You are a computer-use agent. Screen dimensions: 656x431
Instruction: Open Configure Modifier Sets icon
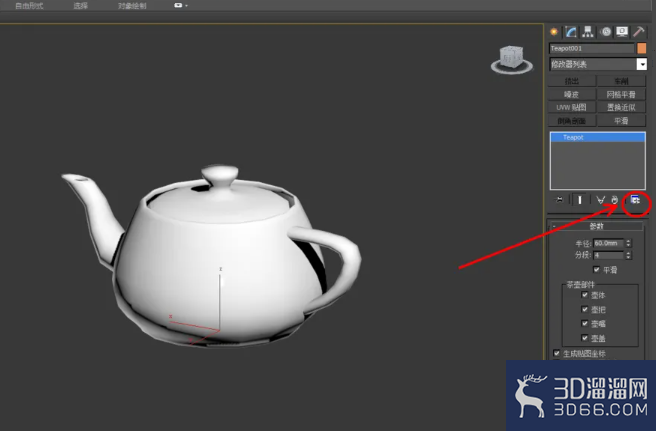(x=636, y=200)
